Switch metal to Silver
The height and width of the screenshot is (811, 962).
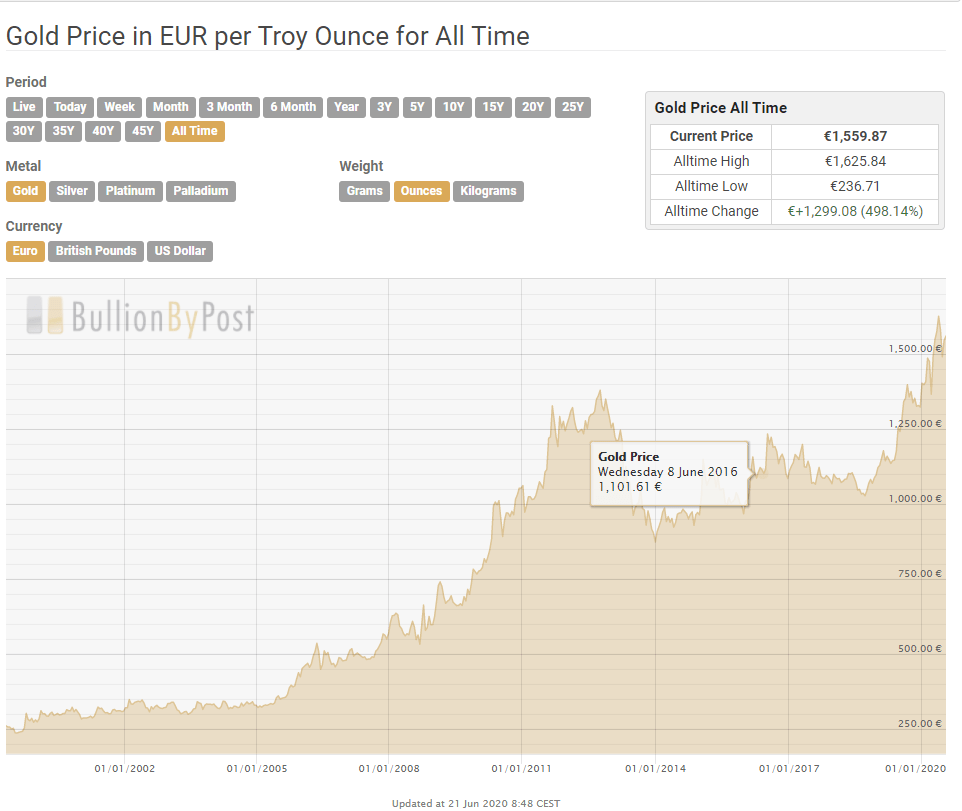coord(72,191)
